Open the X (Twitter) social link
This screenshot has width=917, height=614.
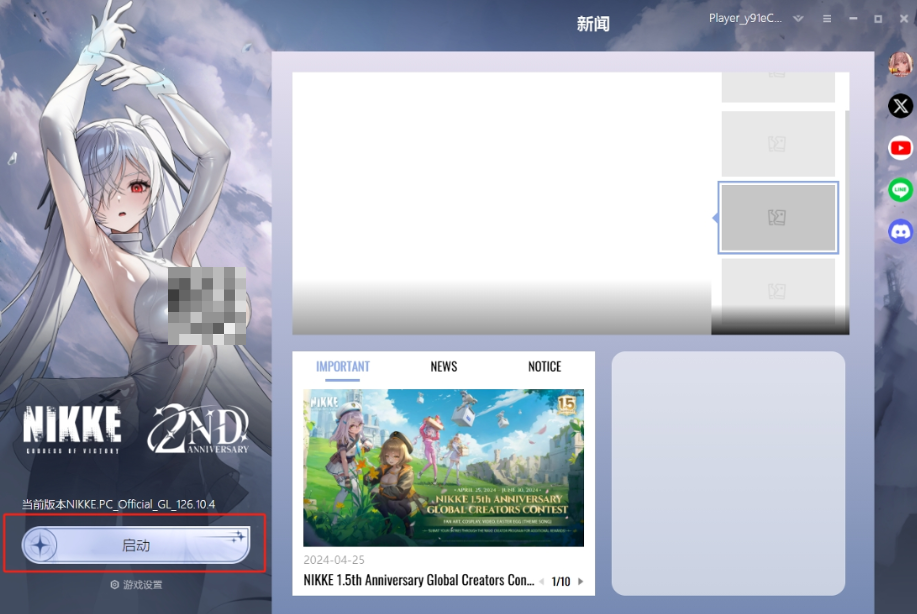point(901,106)
